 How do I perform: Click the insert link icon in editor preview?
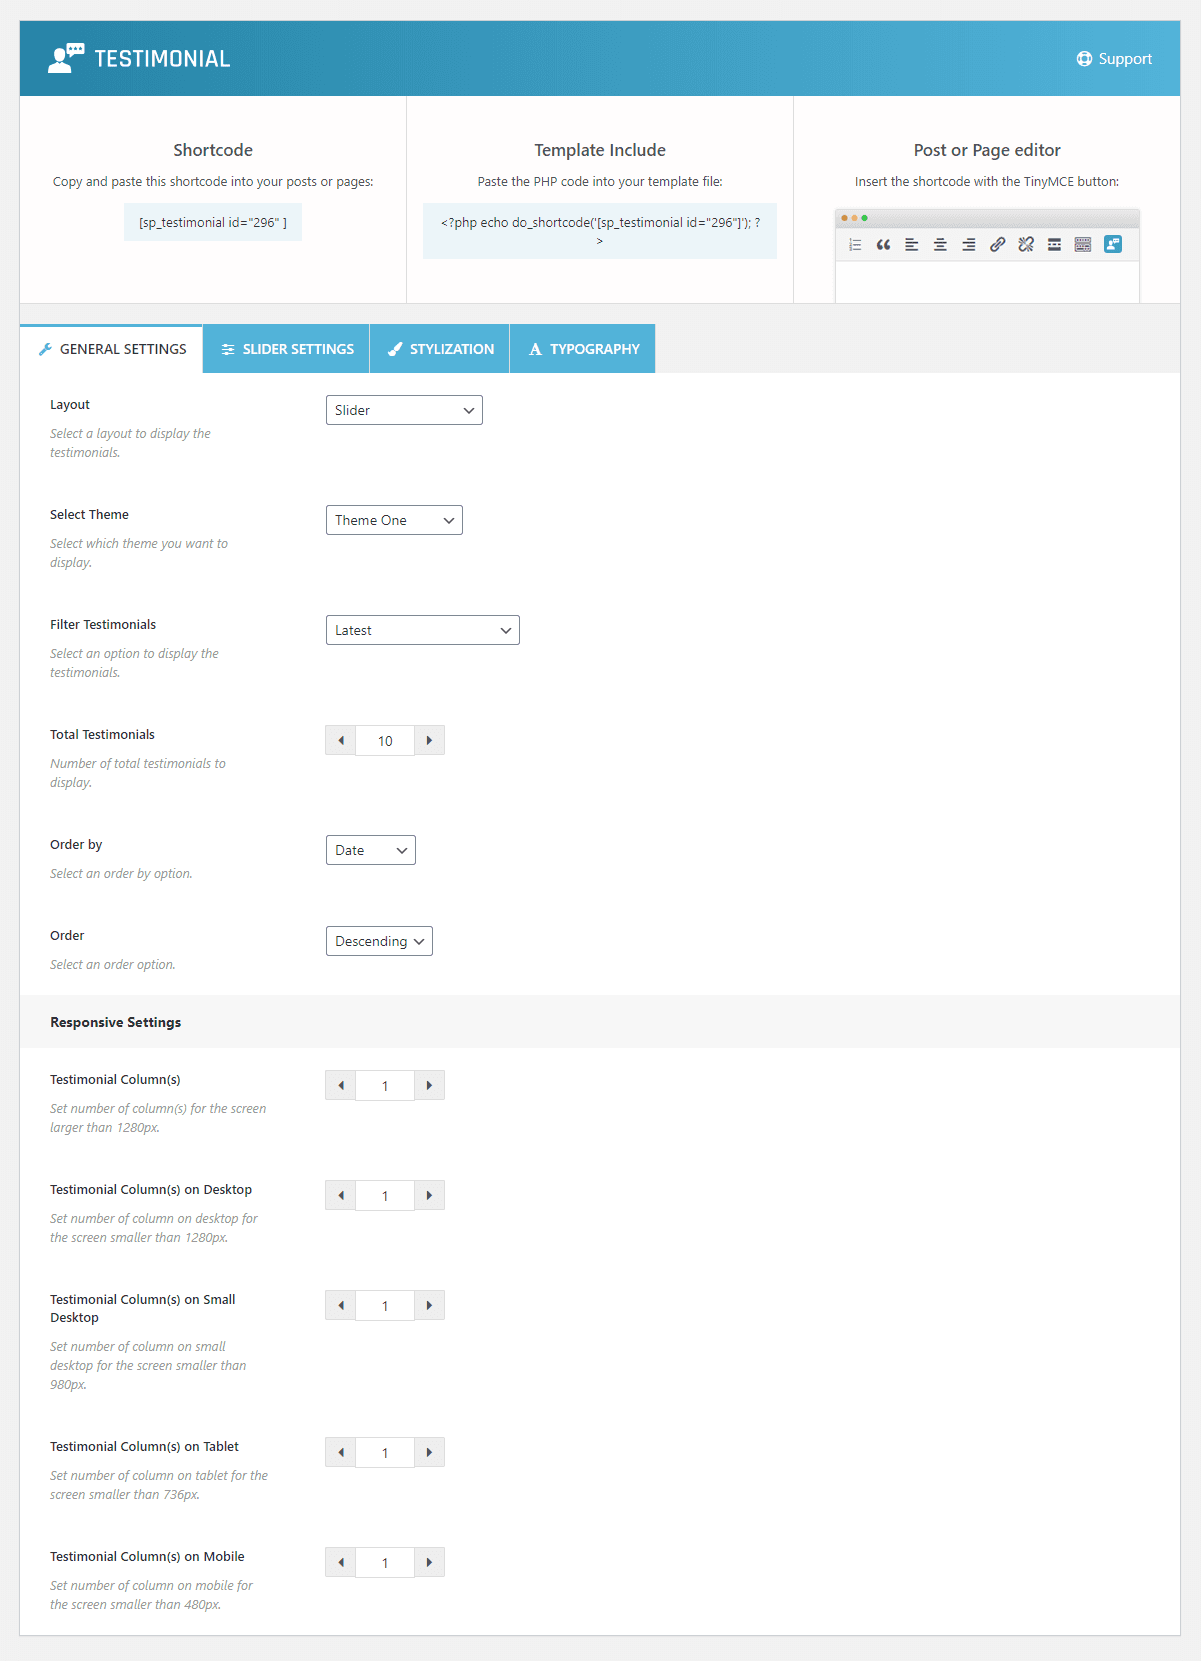coord(997,244)
